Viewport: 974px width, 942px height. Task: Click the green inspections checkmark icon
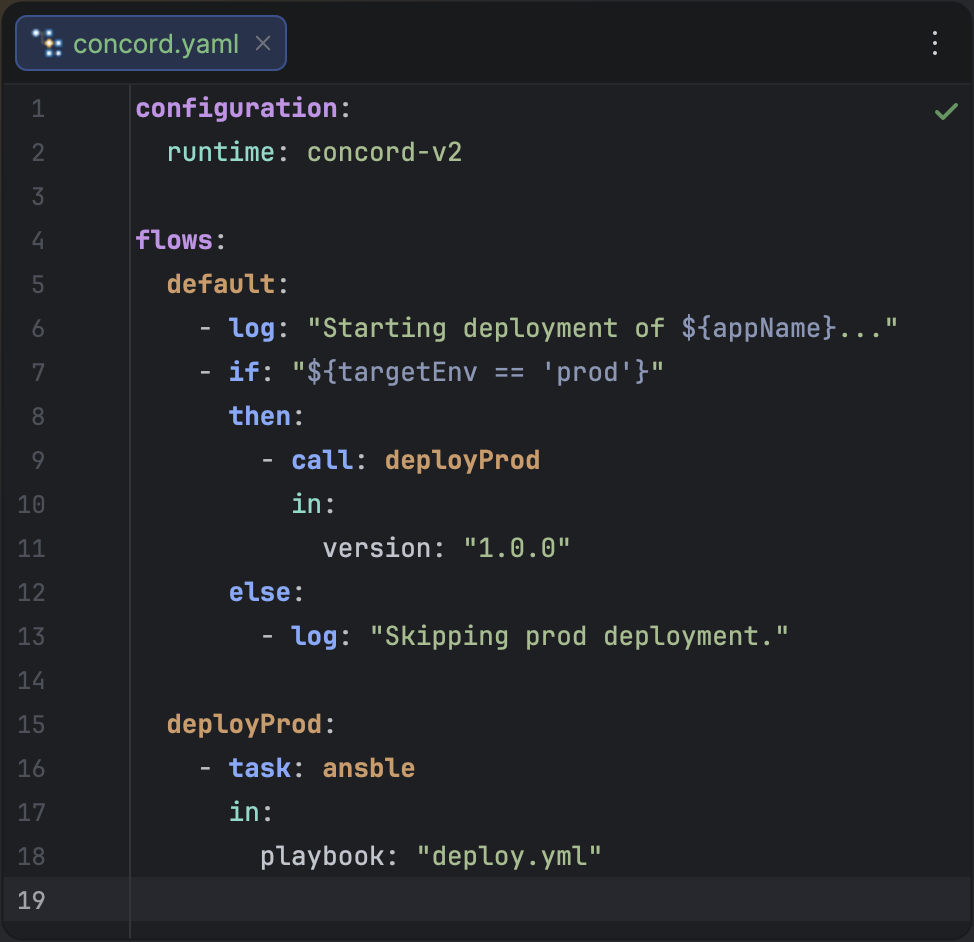tap(945, 111)
